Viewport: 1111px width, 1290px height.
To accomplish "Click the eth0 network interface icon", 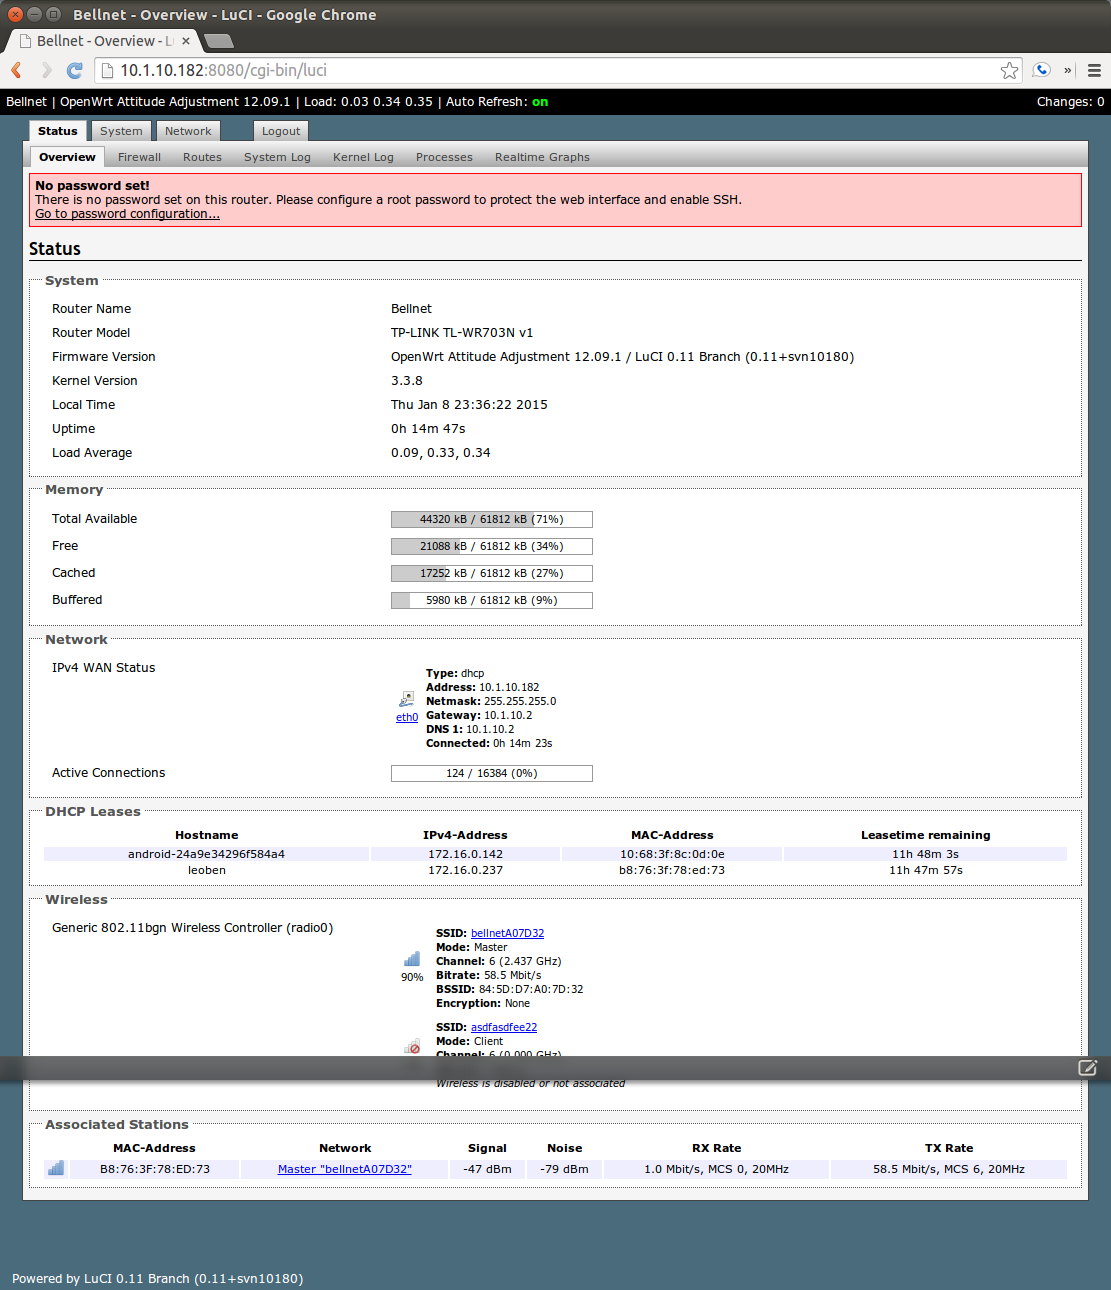I will point(406,699).
